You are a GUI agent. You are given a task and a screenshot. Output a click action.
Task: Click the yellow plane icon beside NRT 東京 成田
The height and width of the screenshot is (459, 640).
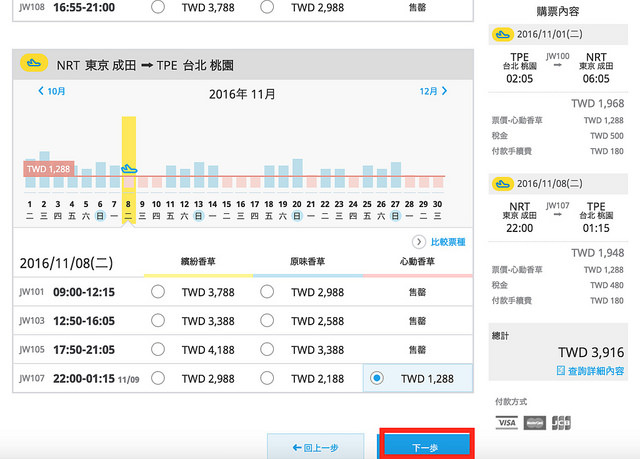coord(33,63)
